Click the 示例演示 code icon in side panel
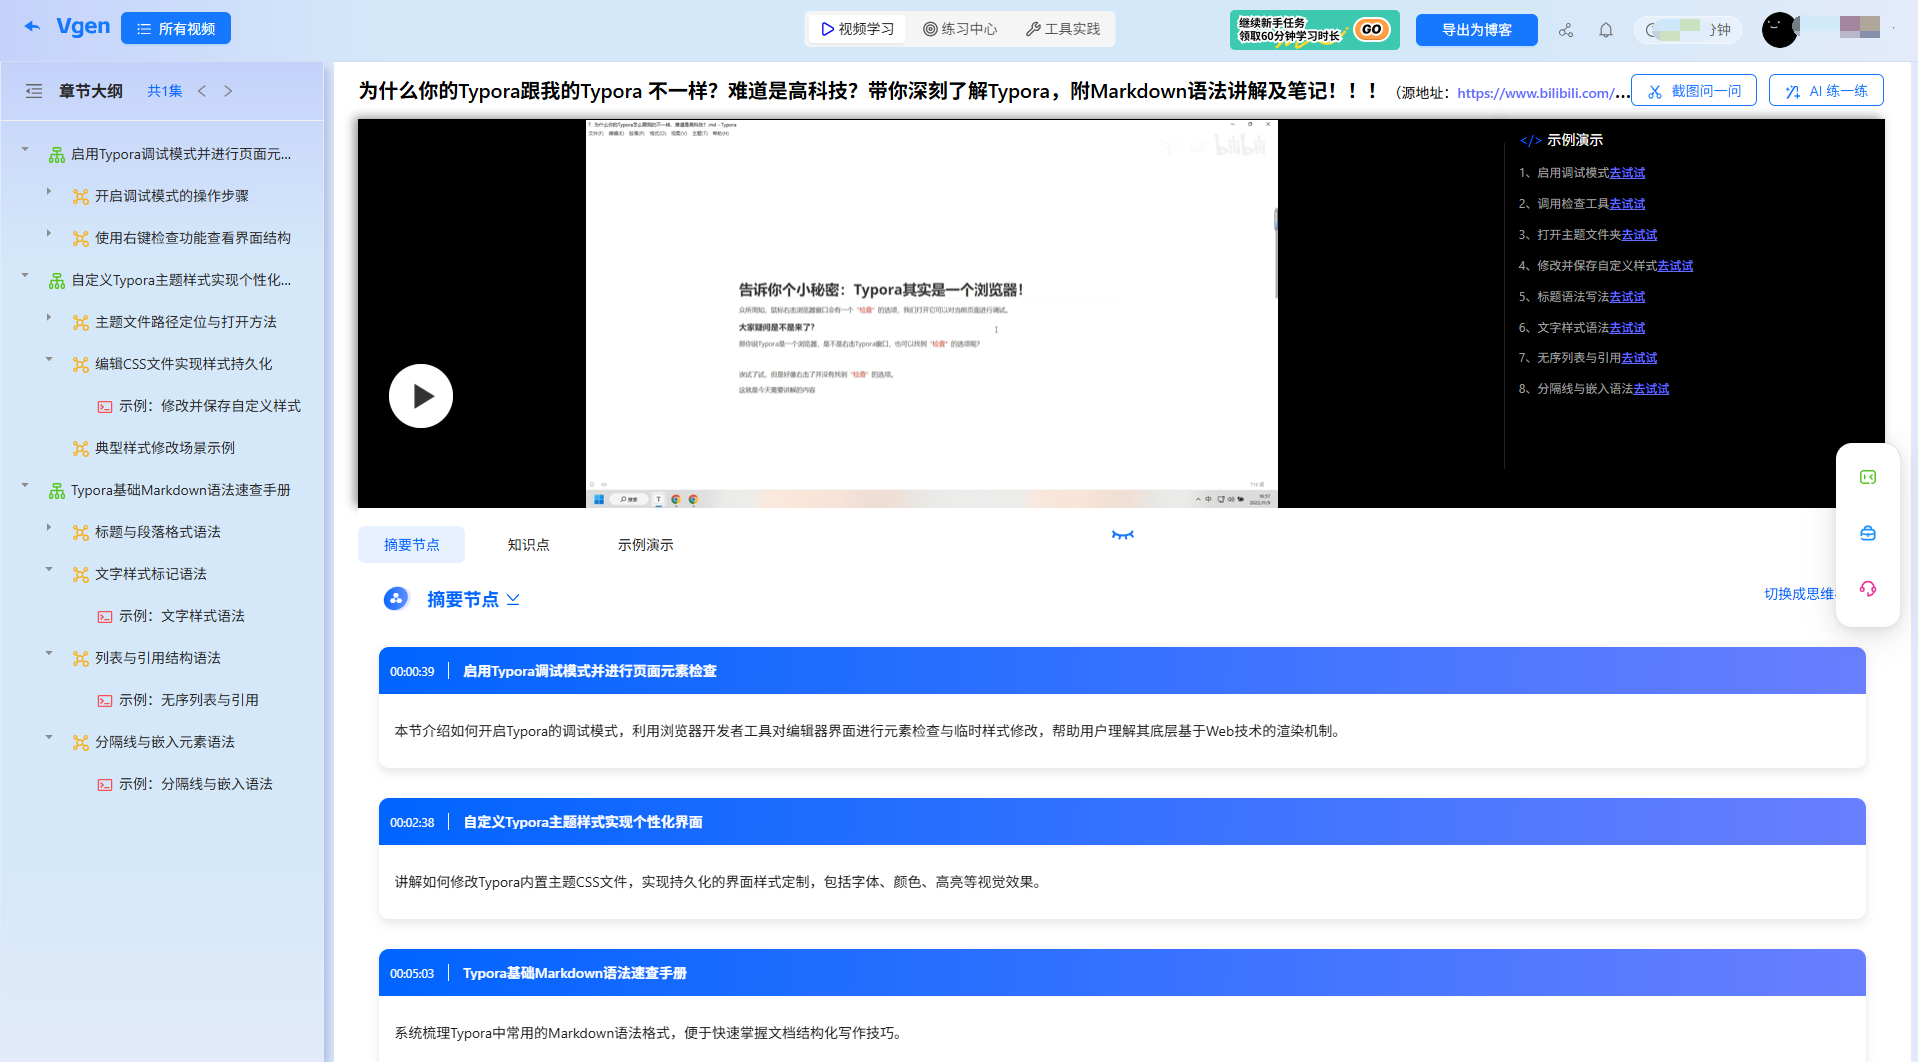Viewport: 1918px width, 1062px height. 1530,141
